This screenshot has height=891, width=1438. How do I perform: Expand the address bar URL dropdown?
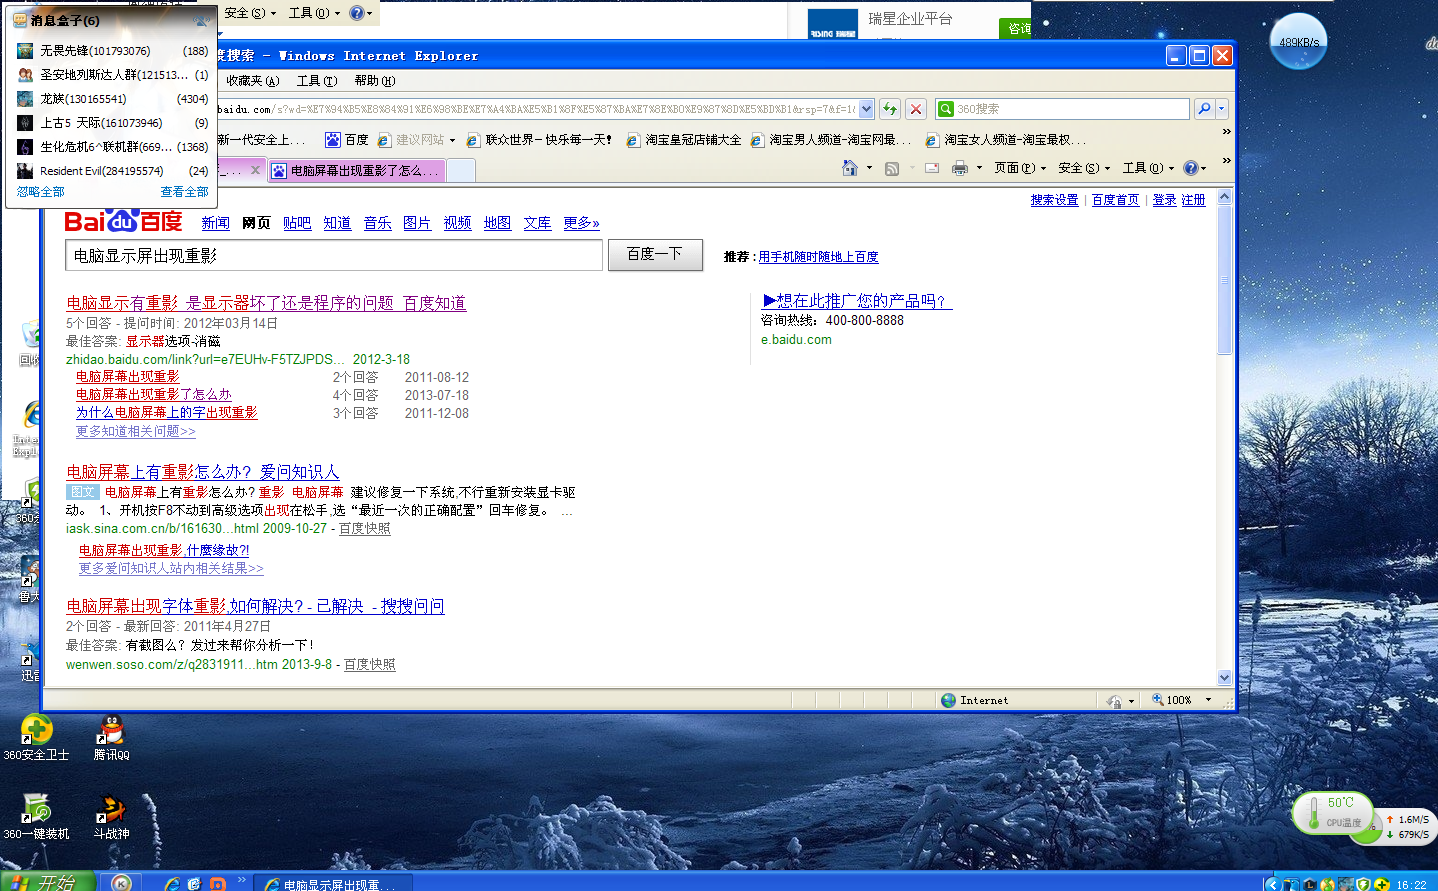pyautogui.click(x=866, y=109)
